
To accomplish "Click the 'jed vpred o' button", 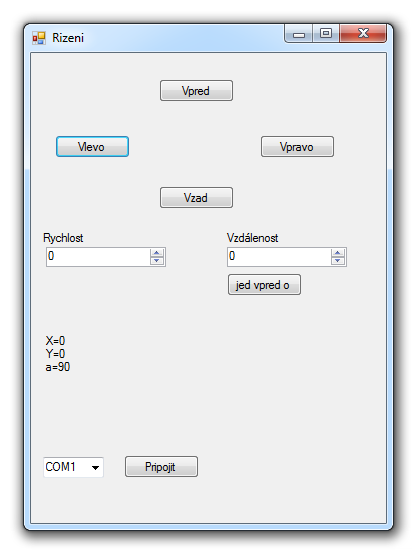I will pos(264,284).
